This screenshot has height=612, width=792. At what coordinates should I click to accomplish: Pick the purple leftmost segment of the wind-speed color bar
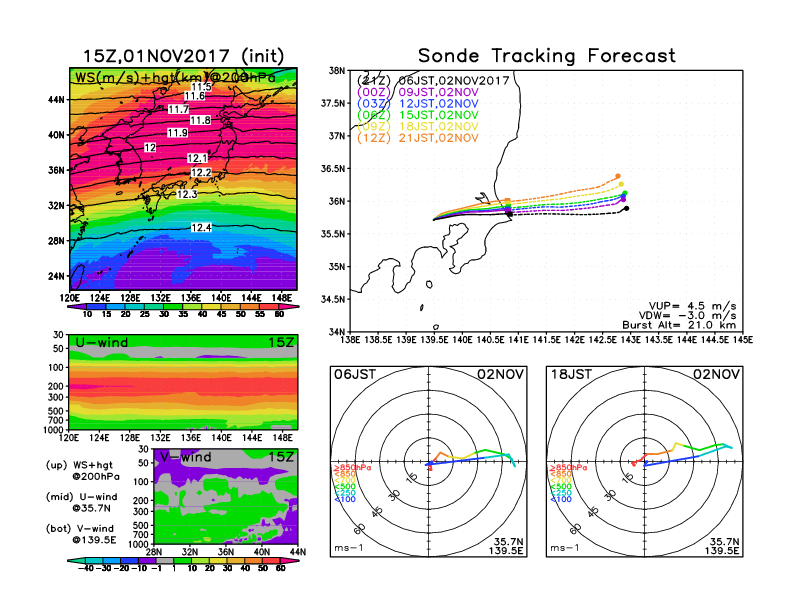(x=75, y=307)
